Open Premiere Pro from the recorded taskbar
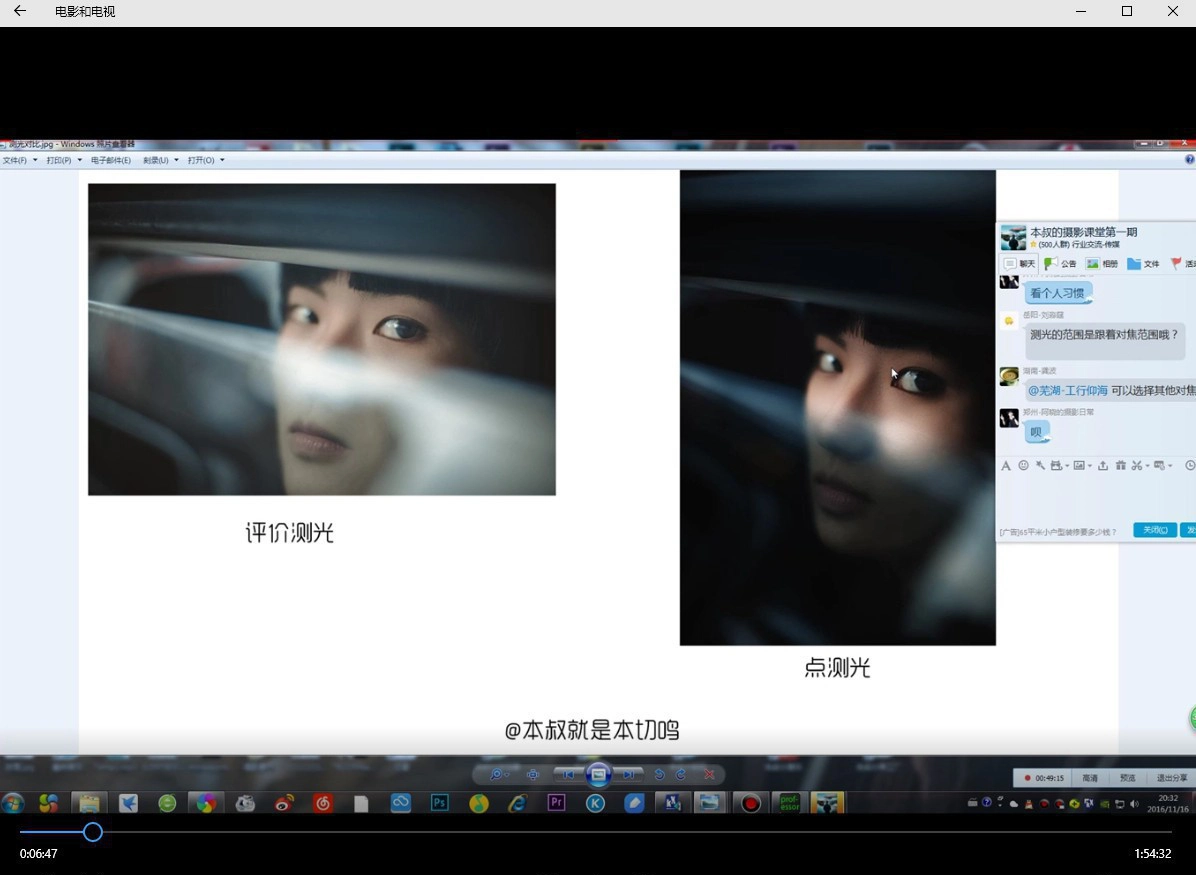The width and height of the screenshot is (1196, 875). click(x=556, y=803)
